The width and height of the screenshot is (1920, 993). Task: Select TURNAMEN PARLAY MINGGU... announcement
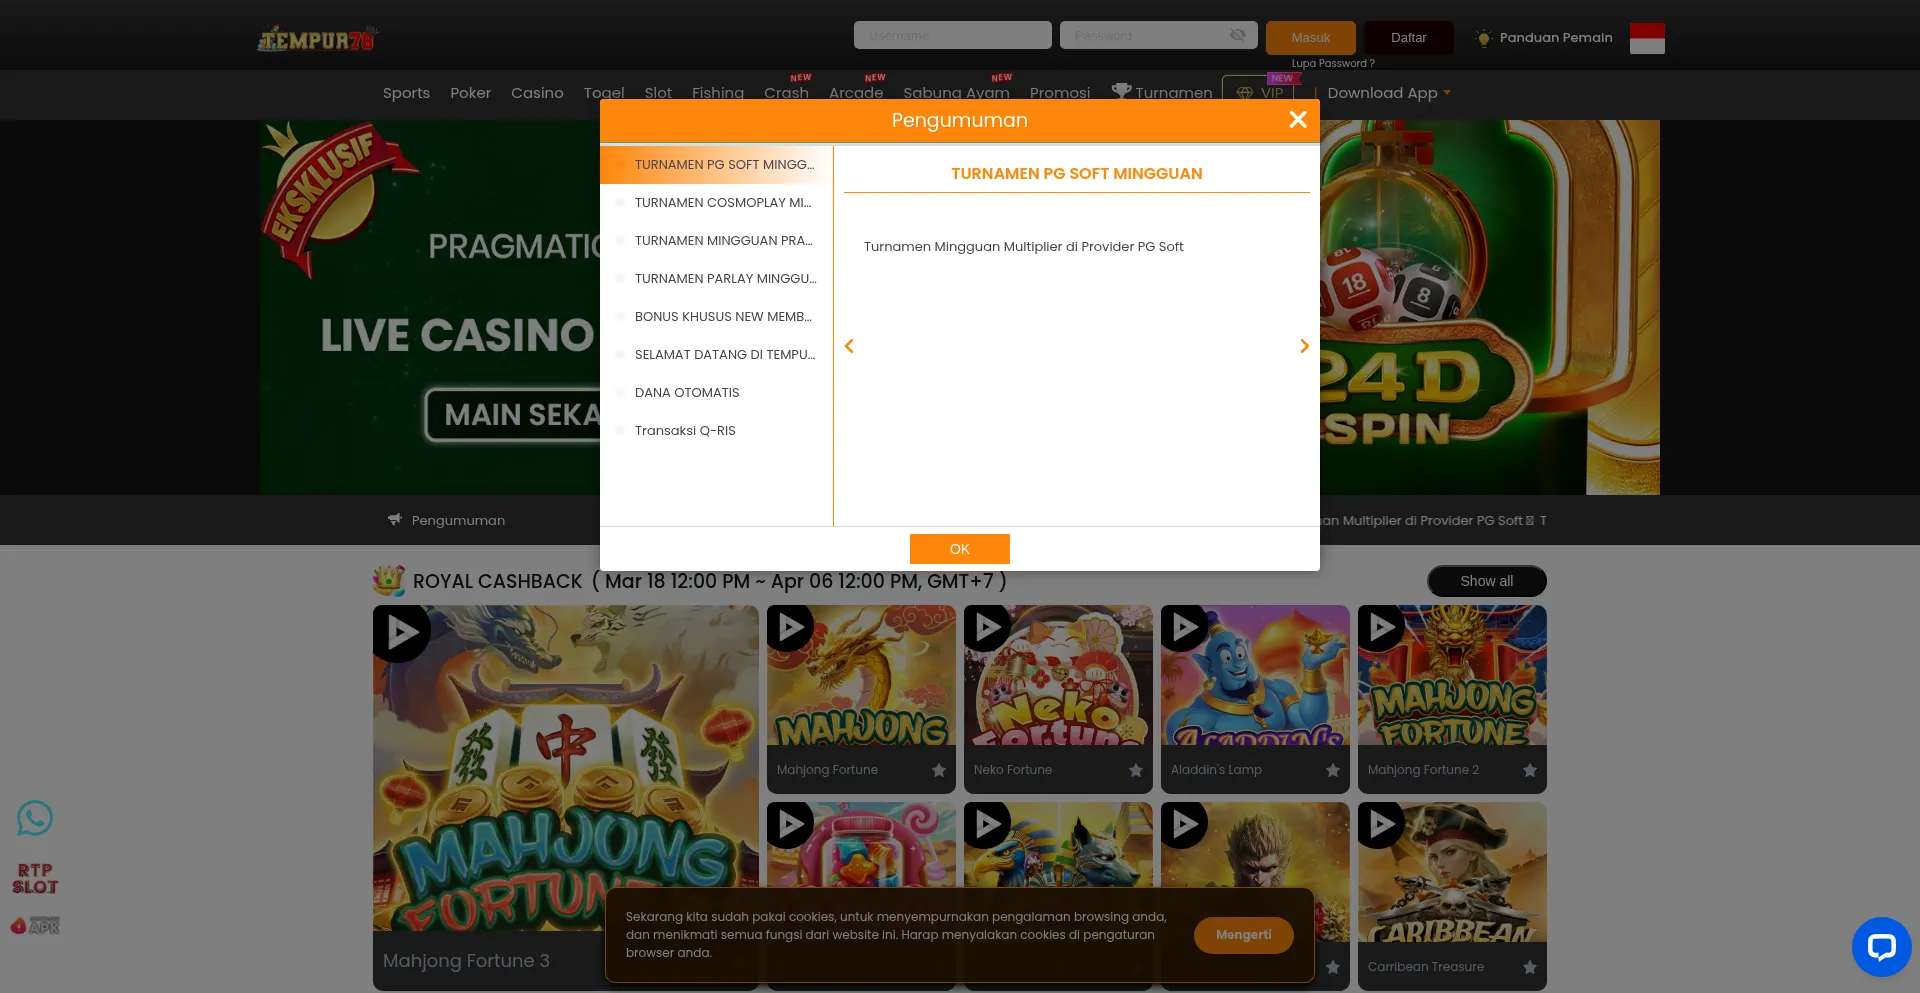(x=716, y=279)
